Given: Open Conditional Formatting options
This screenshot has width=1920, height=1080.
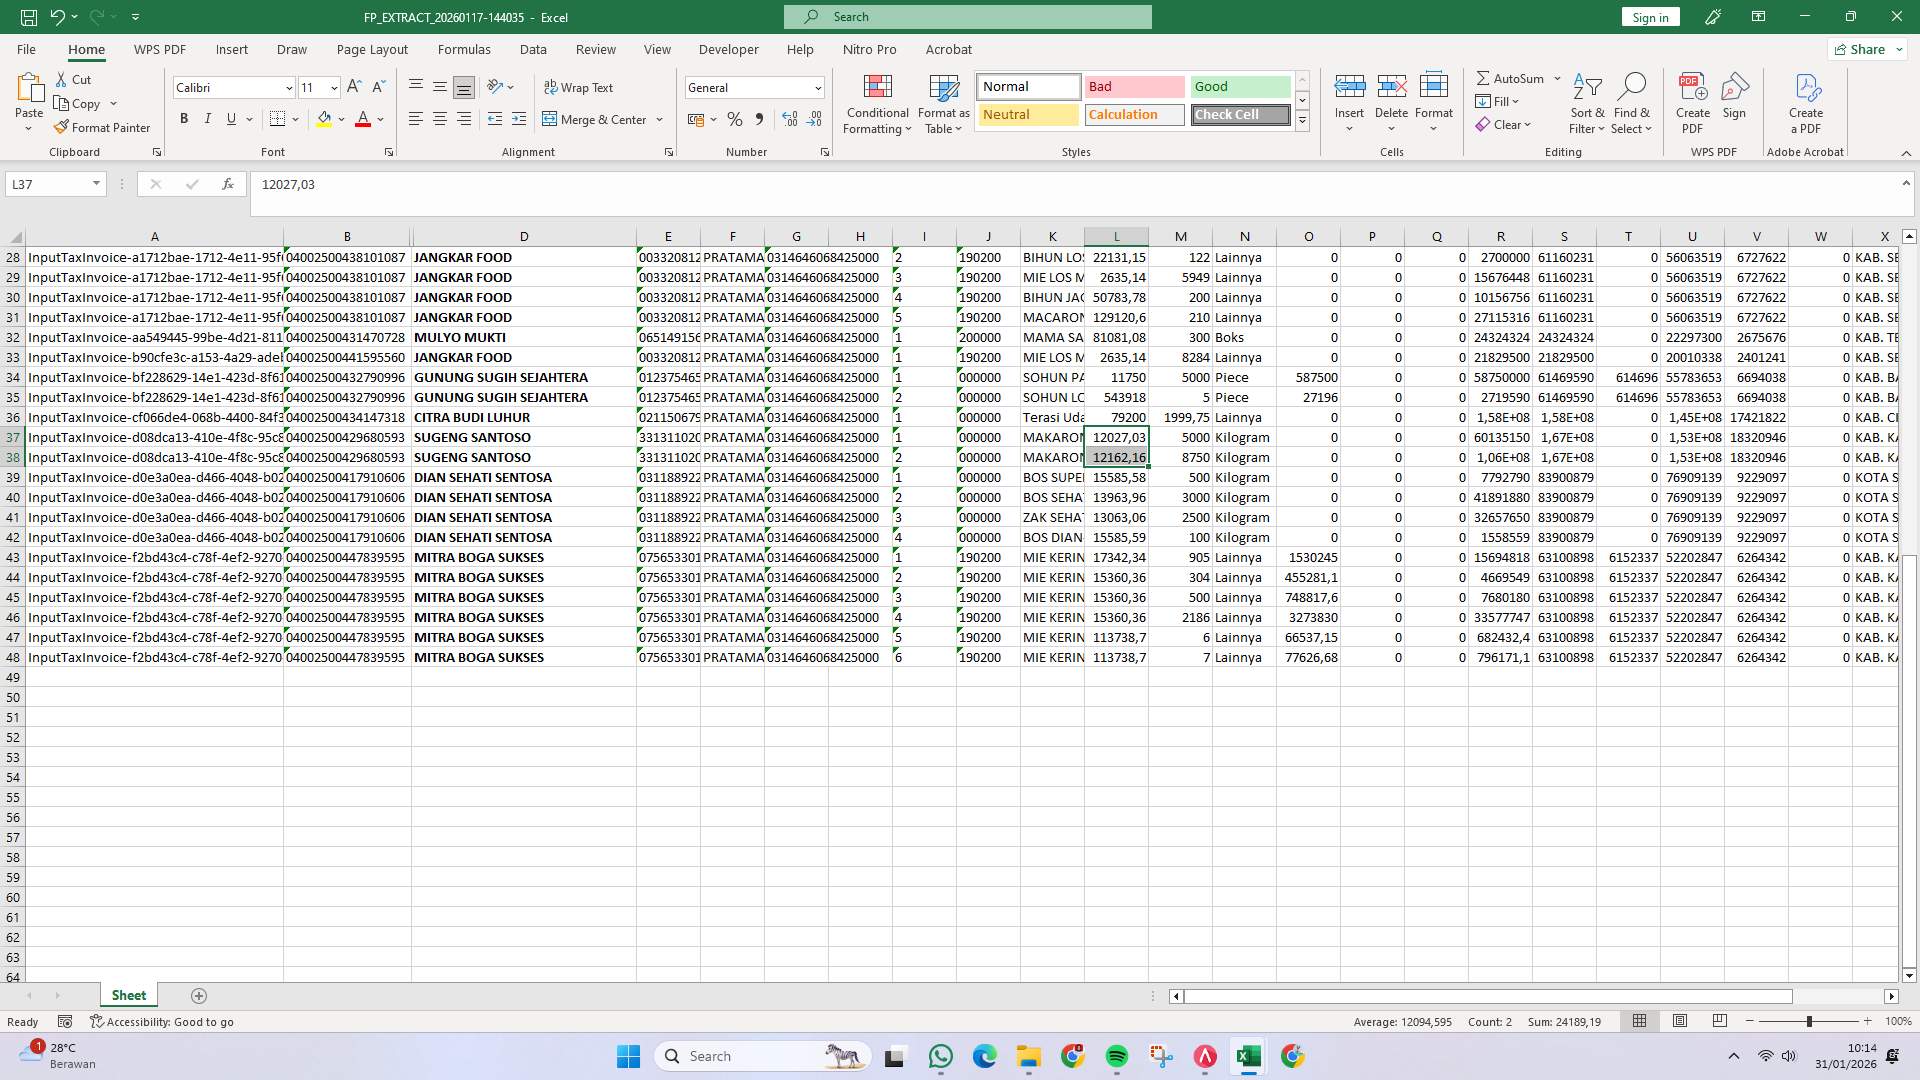Looking at the screenshot, I should point(877,104).
